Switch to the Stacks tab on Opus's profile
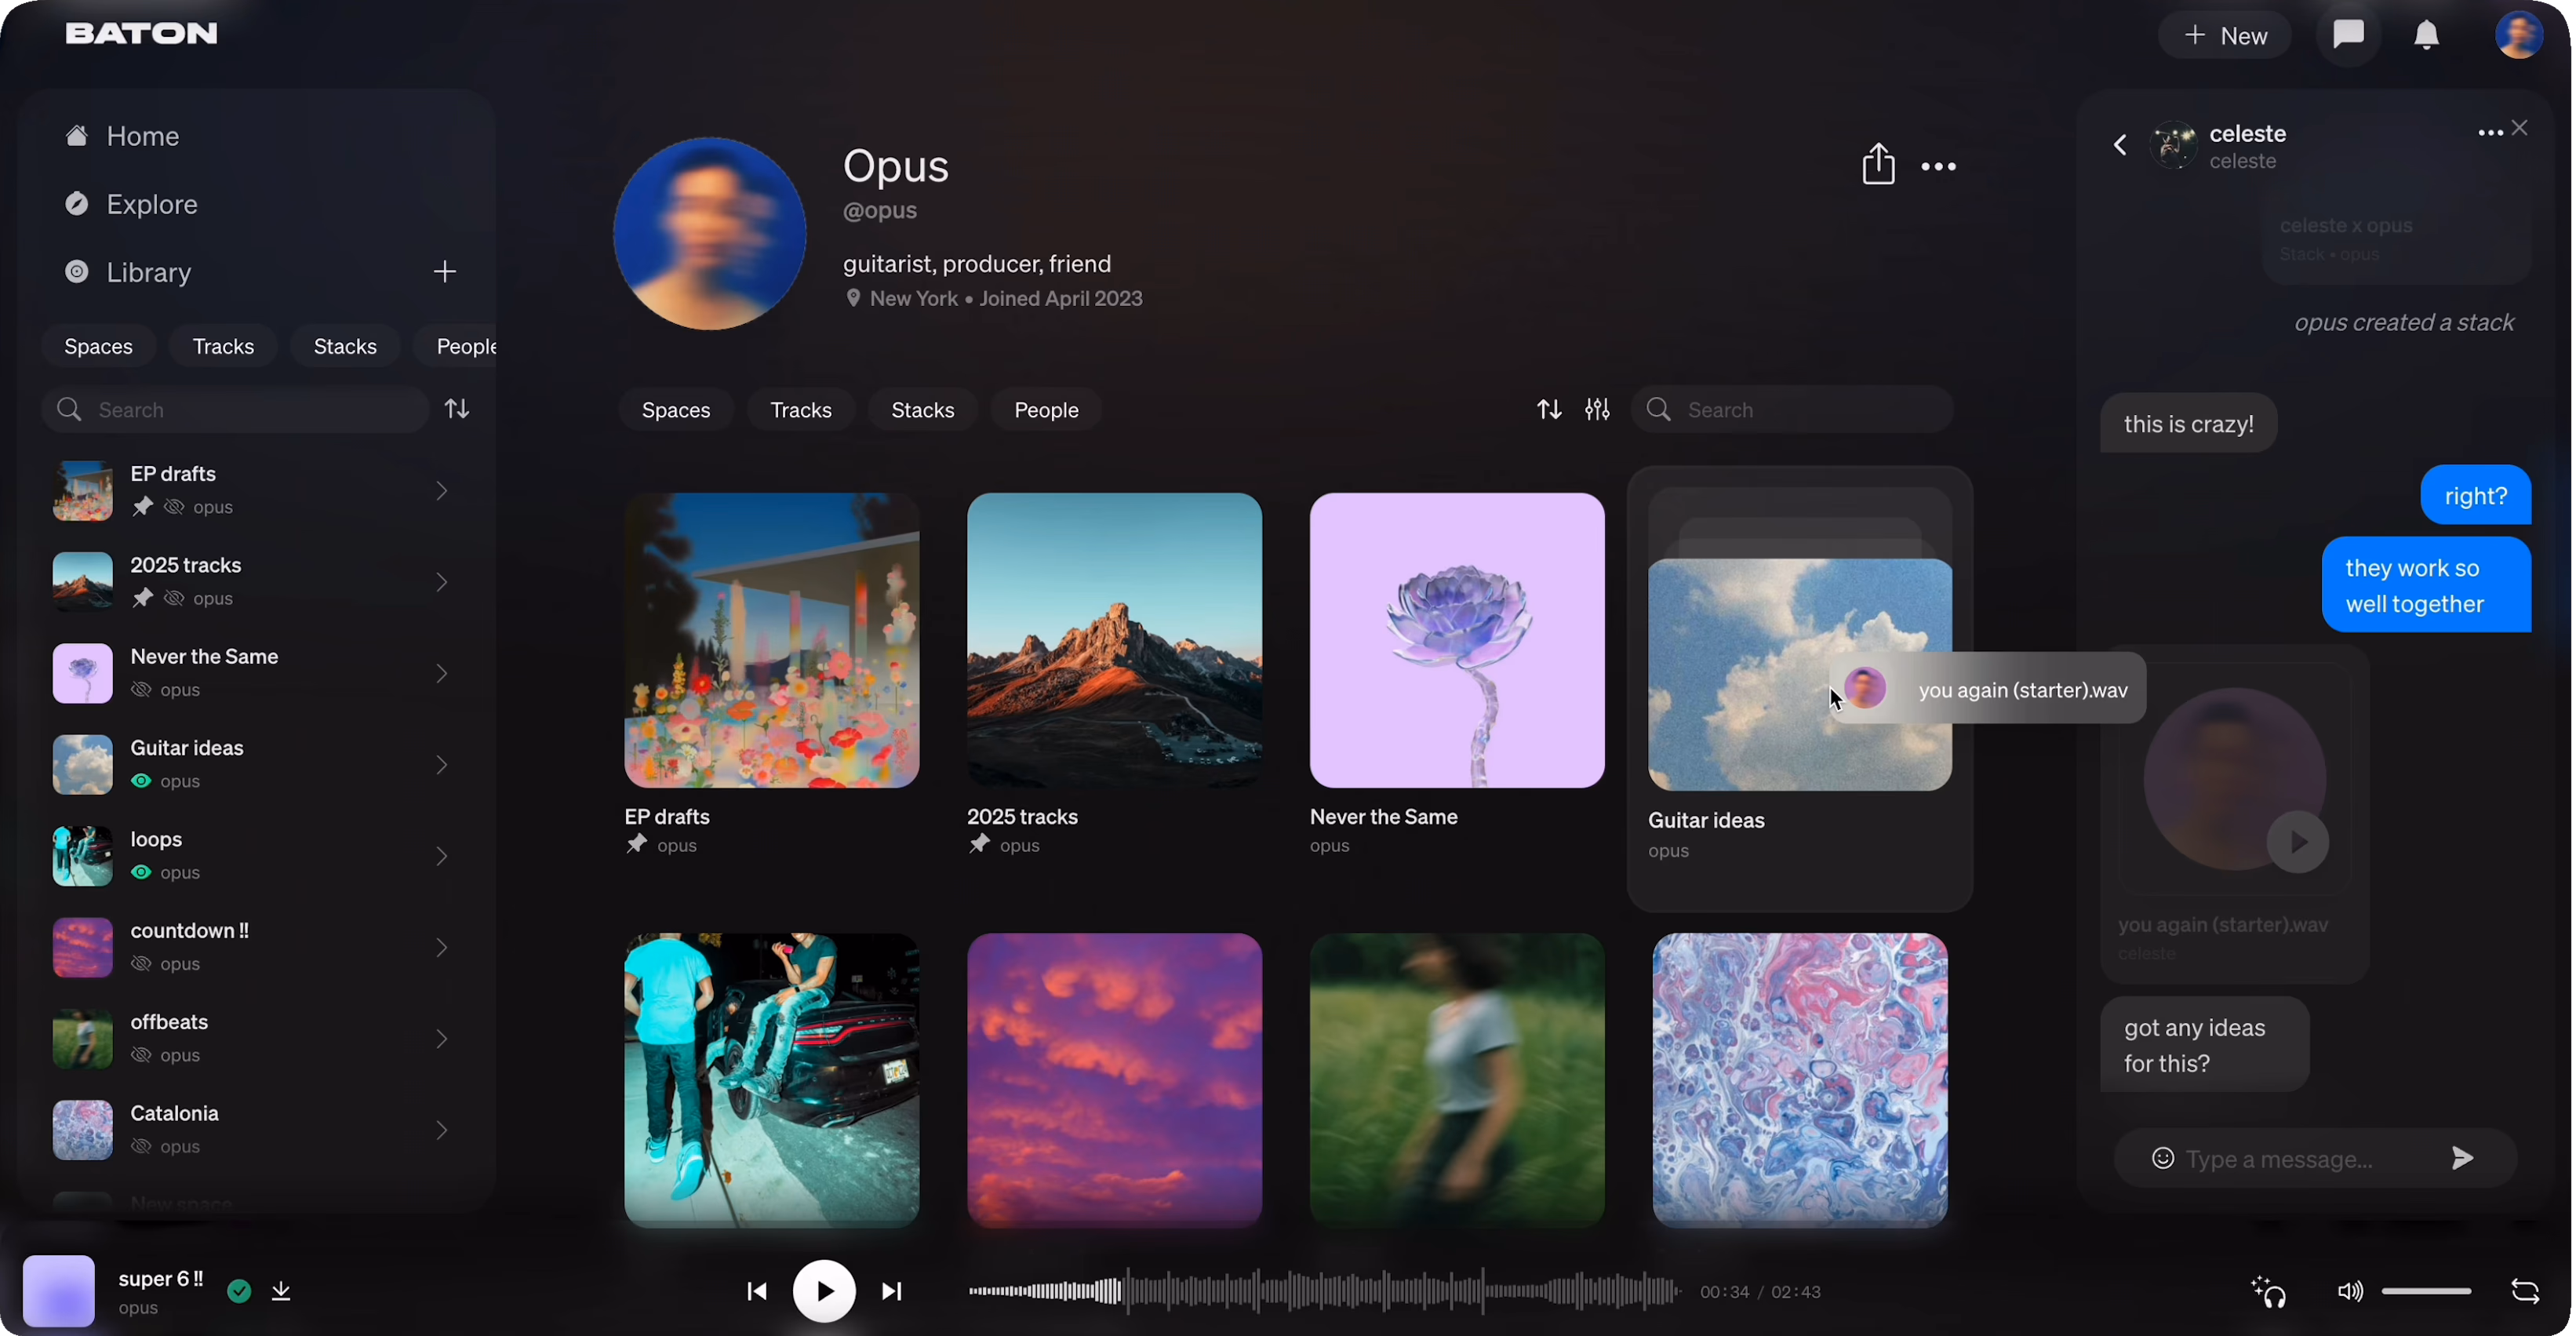The height and width of the screenshot is (1336, 2576). pos(922,409)
